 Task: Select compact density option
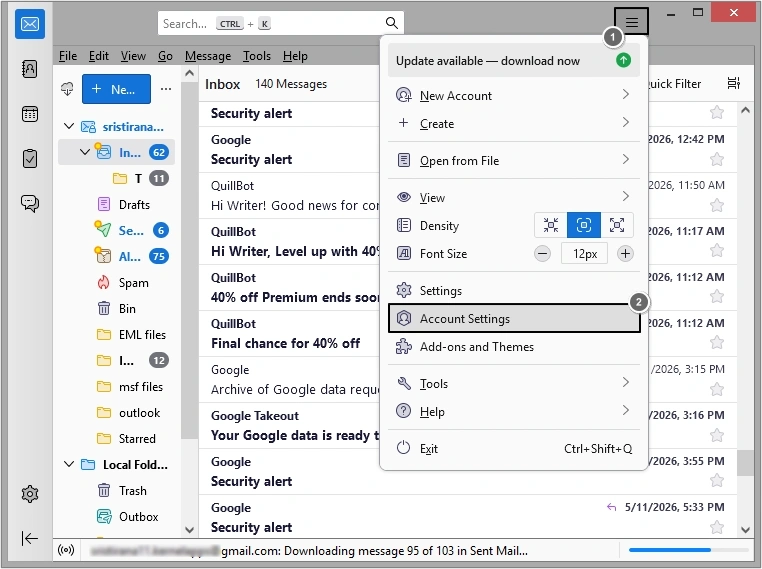[551, 225]
